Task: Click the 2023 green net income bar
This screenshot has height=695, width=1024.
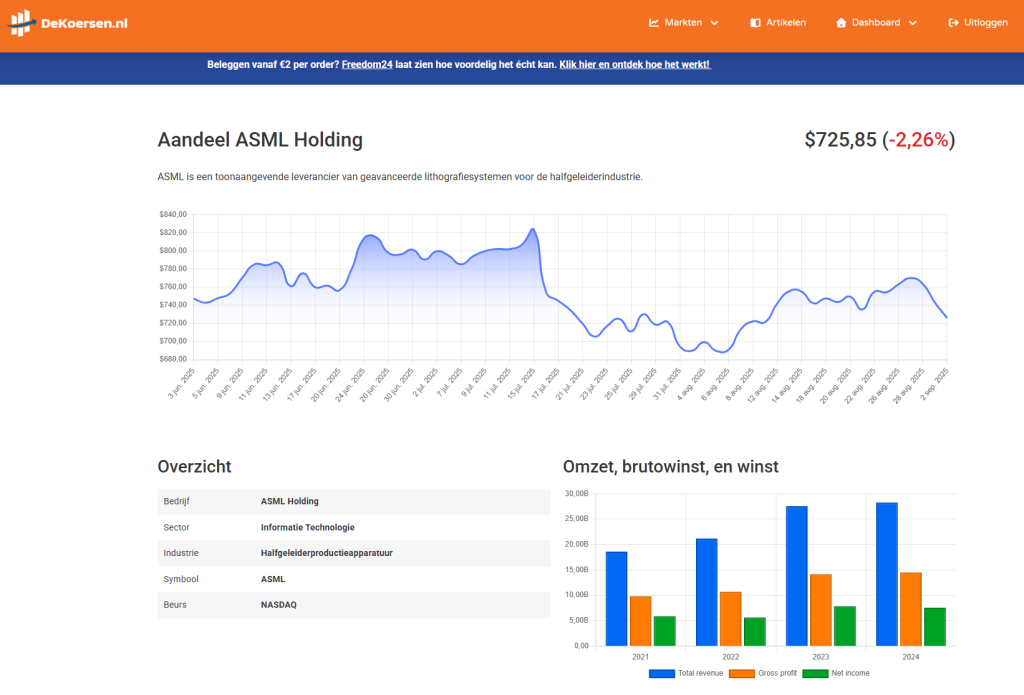Action: tap(844, 625)
